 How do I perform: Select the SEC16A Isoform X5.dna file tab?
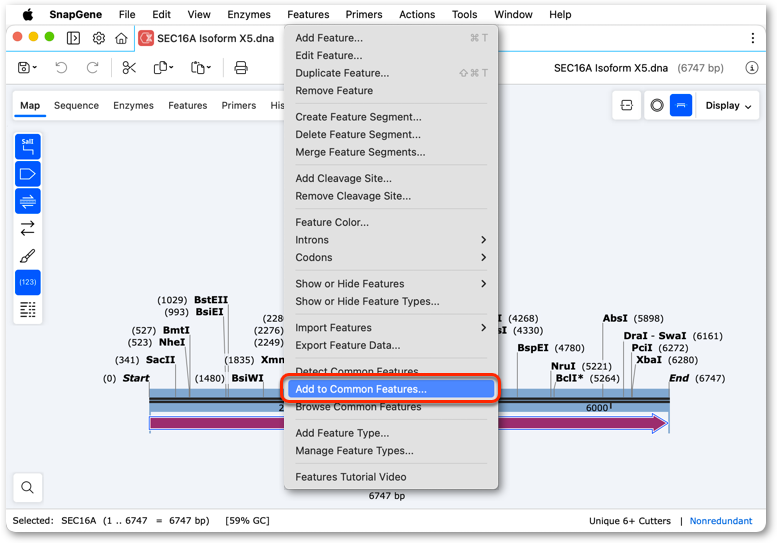(x=207, y=38)
